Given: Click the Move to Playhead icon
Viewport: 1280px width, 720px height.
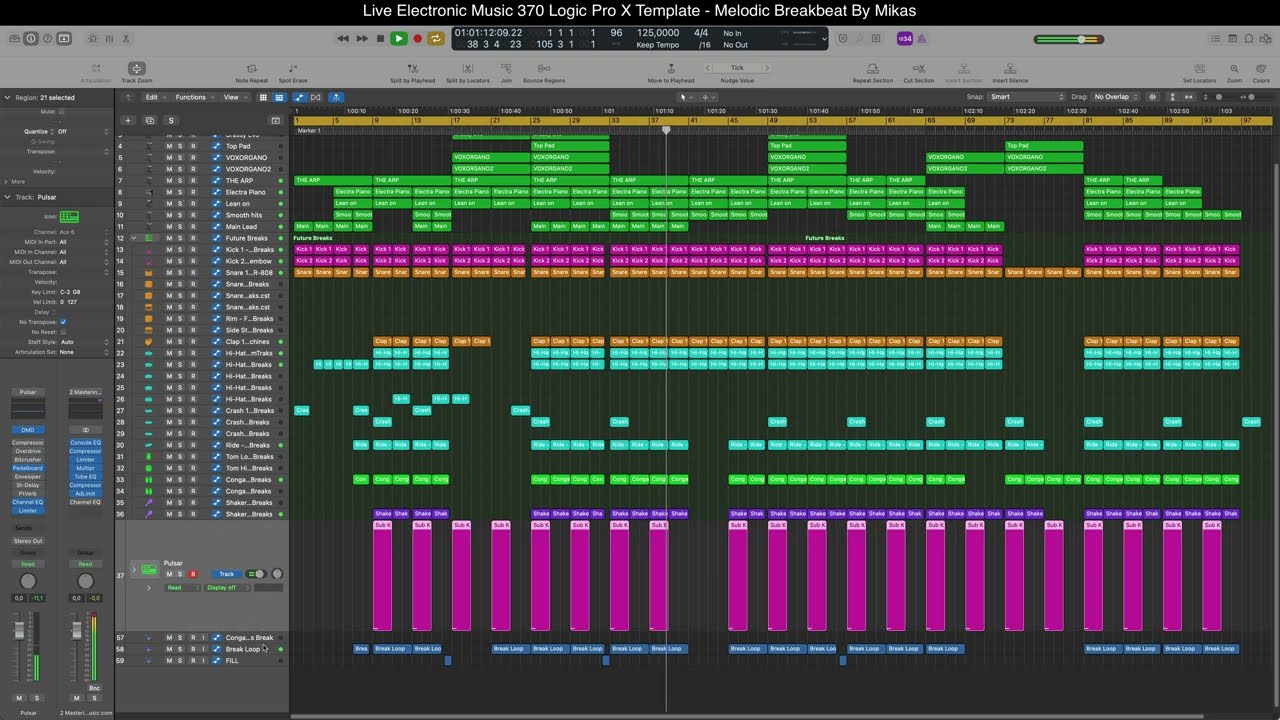Looking at the screenshot, I should (670, 69).
